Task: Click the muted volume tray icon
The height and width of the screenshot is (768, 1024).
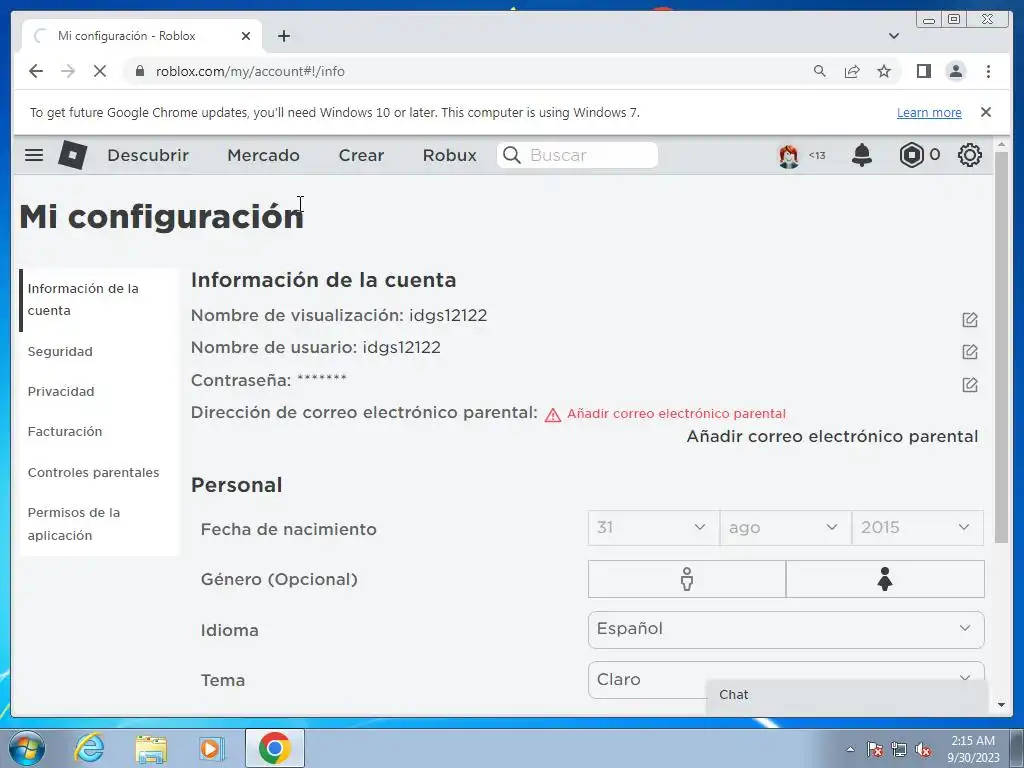Action: coord(922,749)
